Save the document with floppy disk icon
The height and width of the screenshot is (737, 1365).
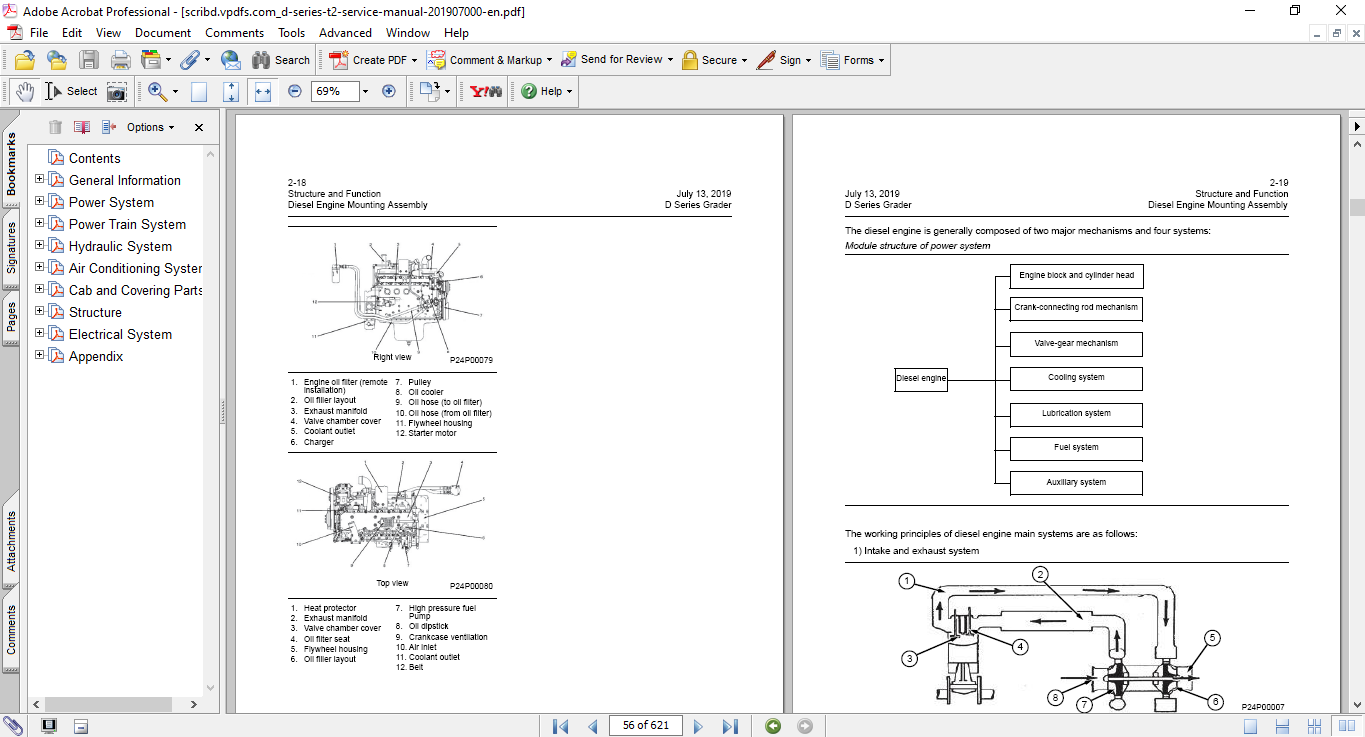(89, 60)
